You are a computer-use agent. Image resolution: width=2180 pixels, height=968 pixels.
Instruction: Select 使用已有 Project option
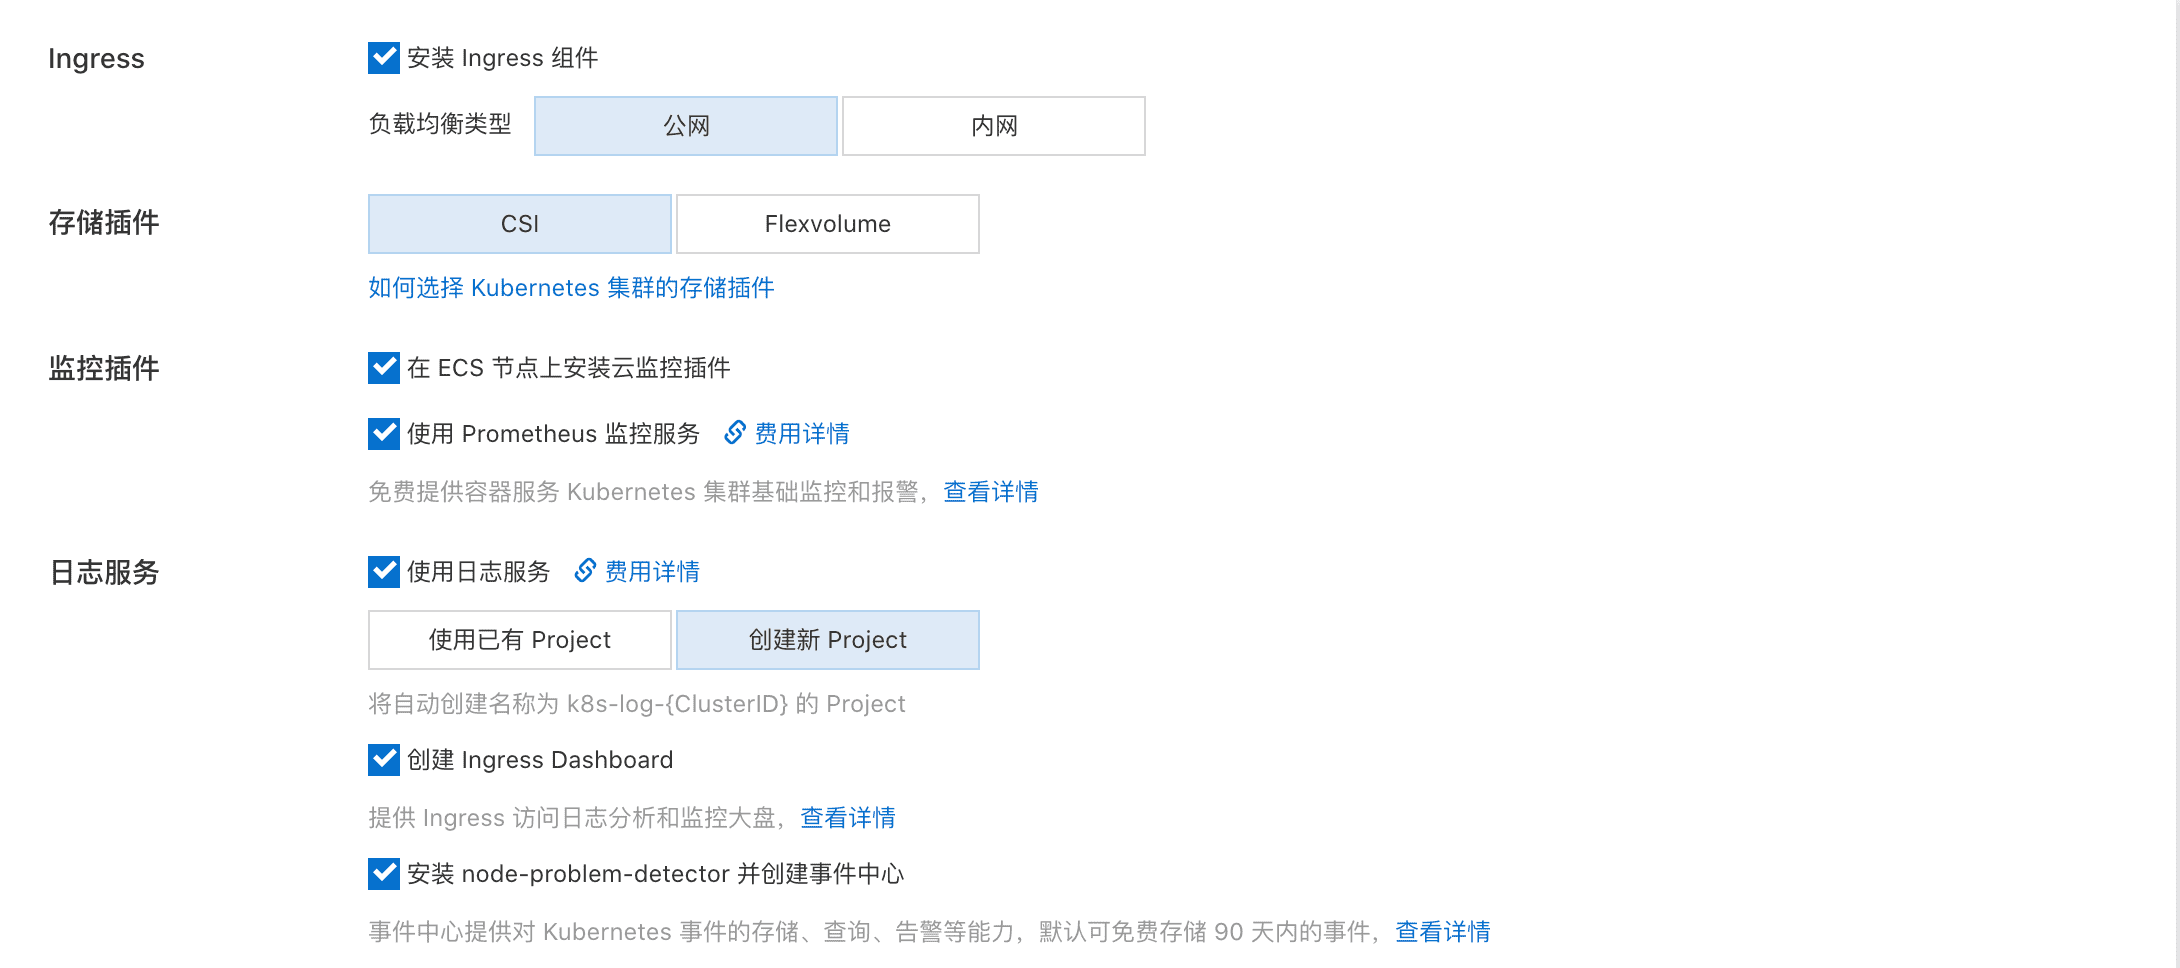pyautogui.click(x=520, y=640)
